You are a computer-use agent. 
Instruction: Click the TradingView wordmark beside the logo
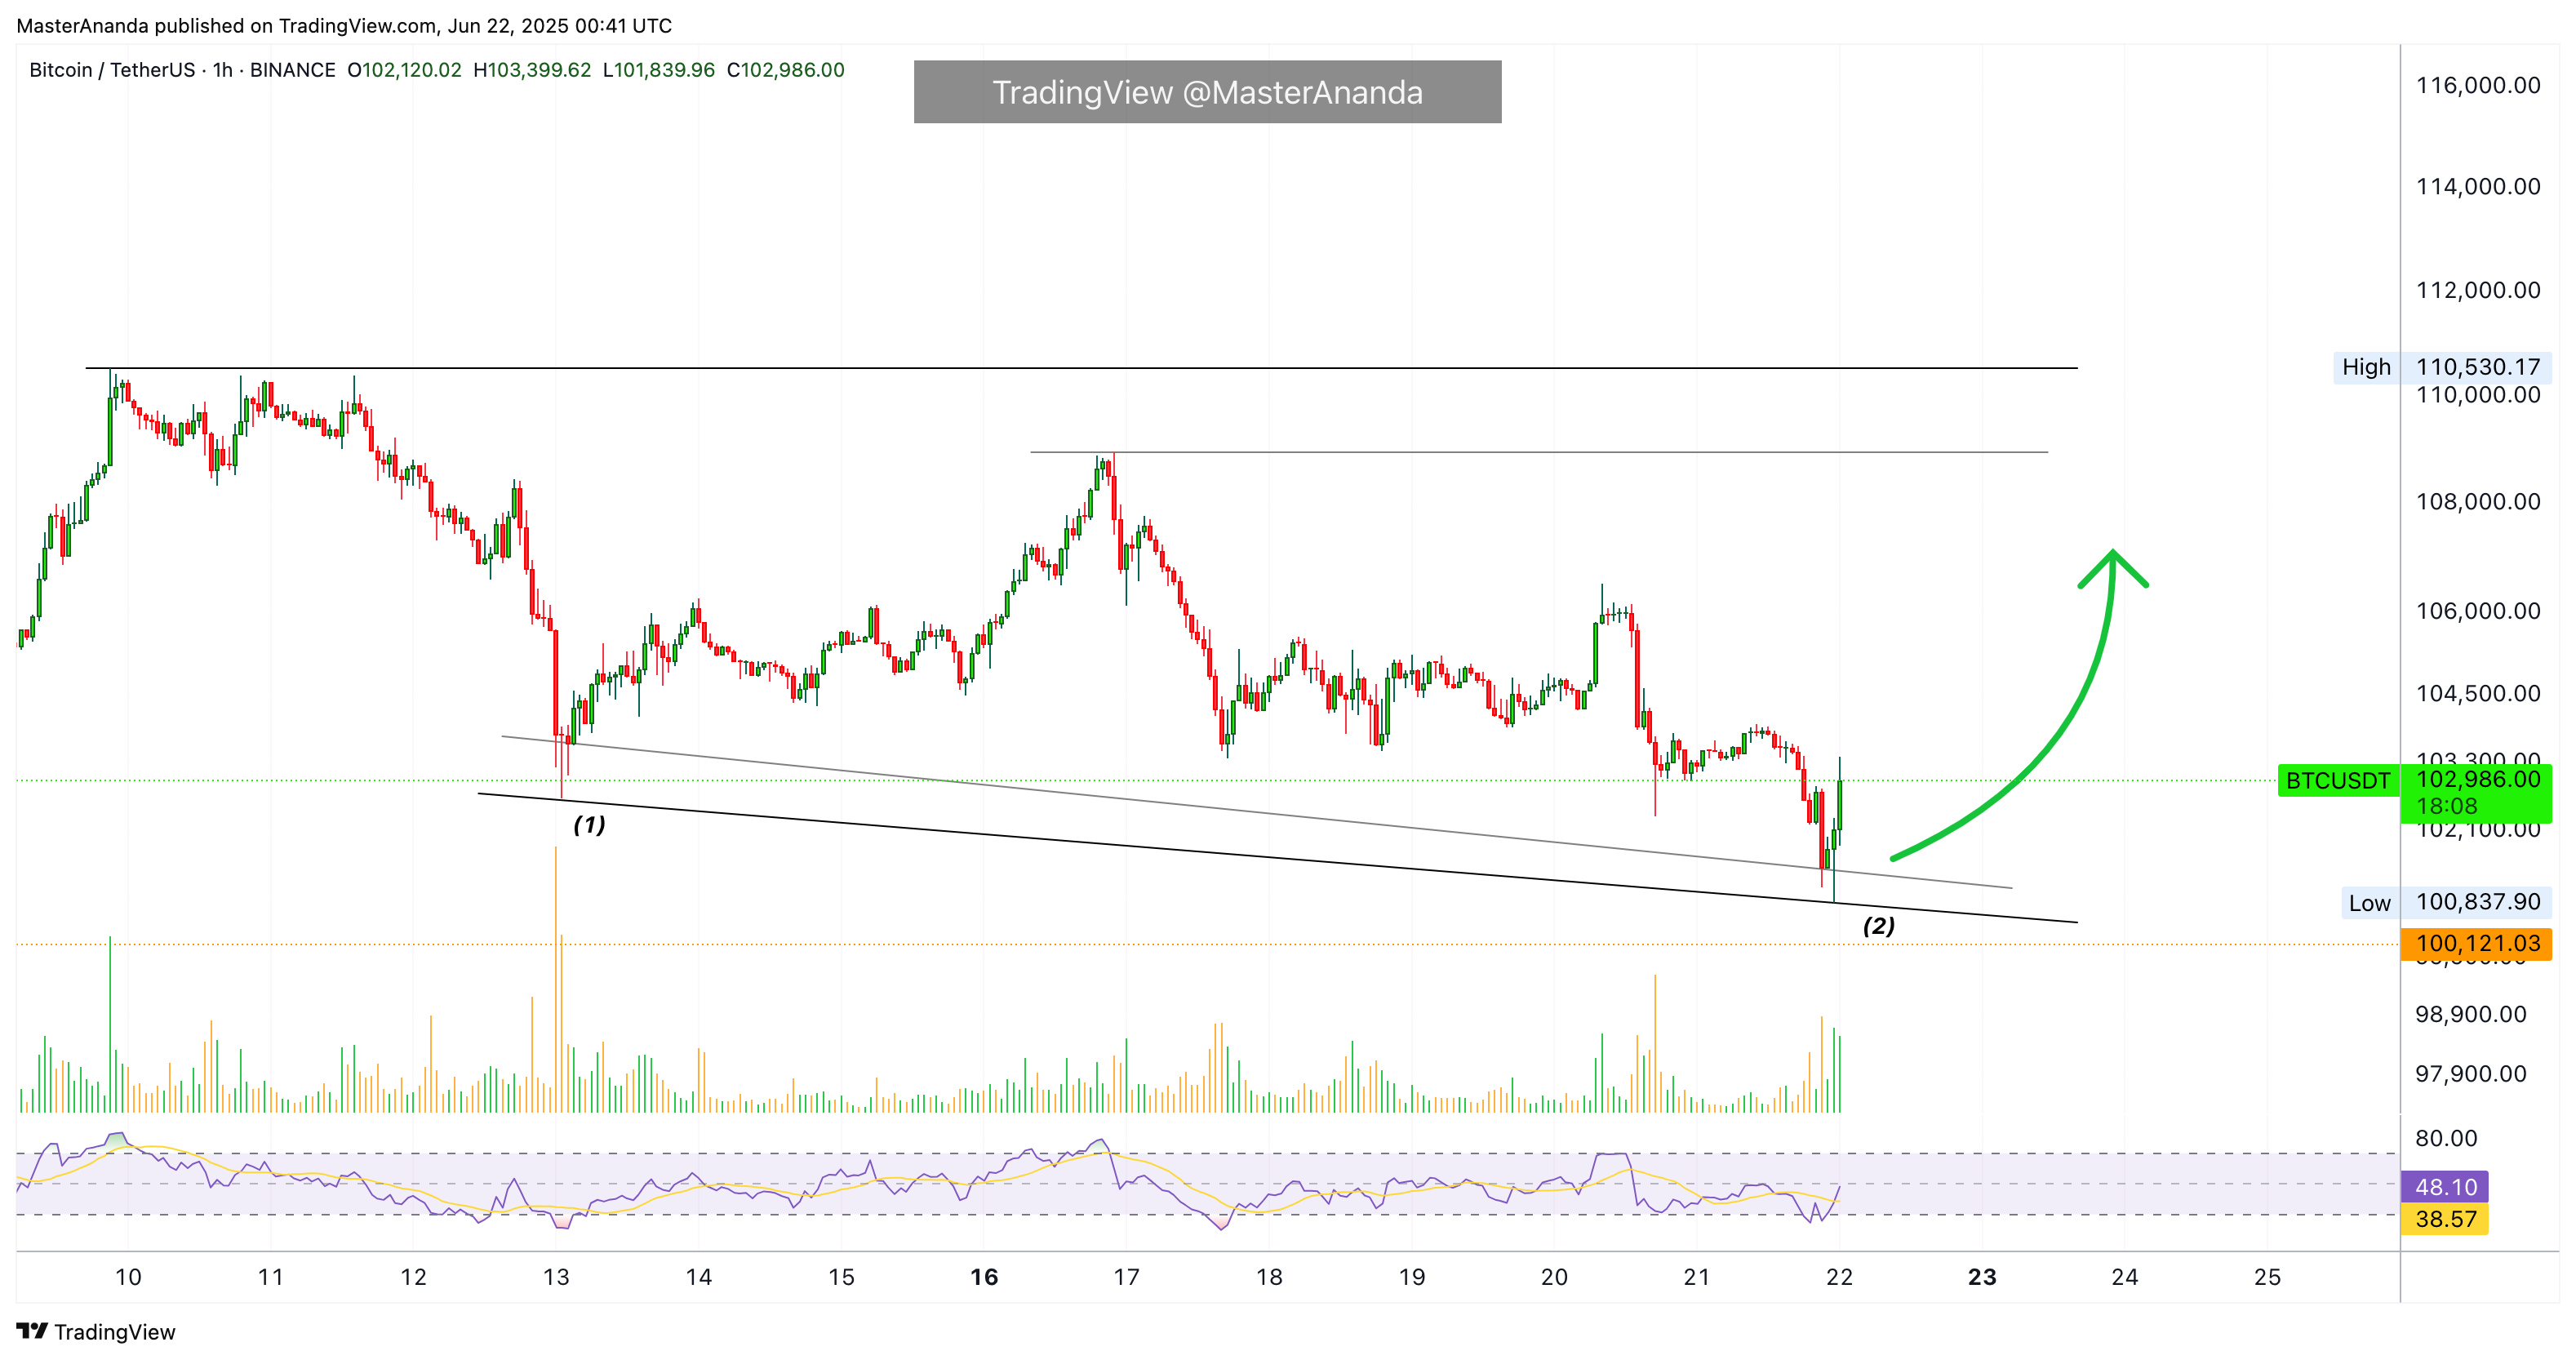[115, 1332]
